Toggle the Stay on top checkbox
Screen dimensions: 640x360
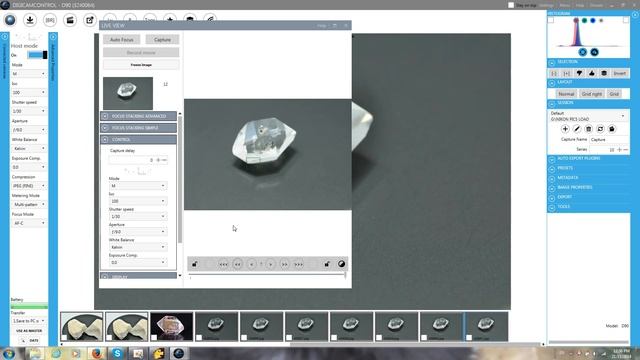tap(511, 5)
